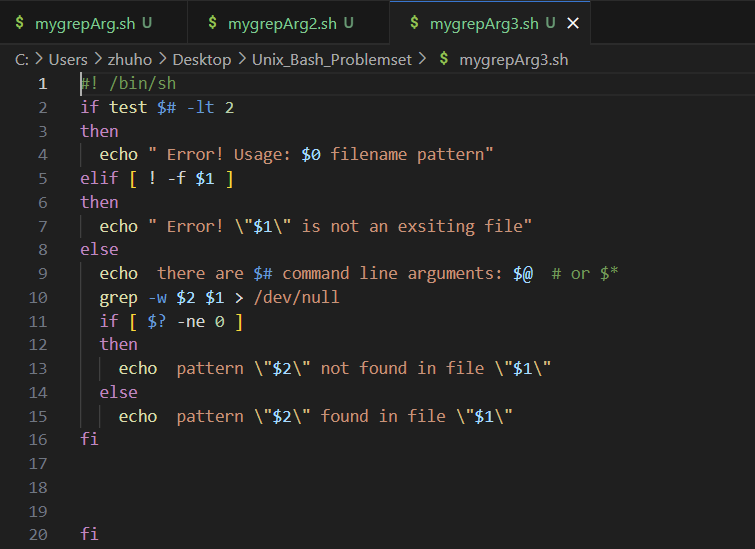The image size is (755, 549).
Task: Click the '#! /bin/sh' shebang text
Action: coord(128,84)
